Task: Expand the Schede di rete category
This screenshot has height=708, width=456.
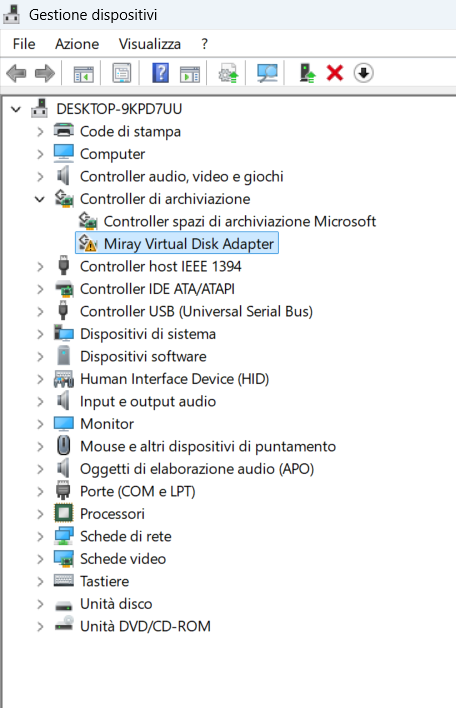Action: click(x=40, y=536)
